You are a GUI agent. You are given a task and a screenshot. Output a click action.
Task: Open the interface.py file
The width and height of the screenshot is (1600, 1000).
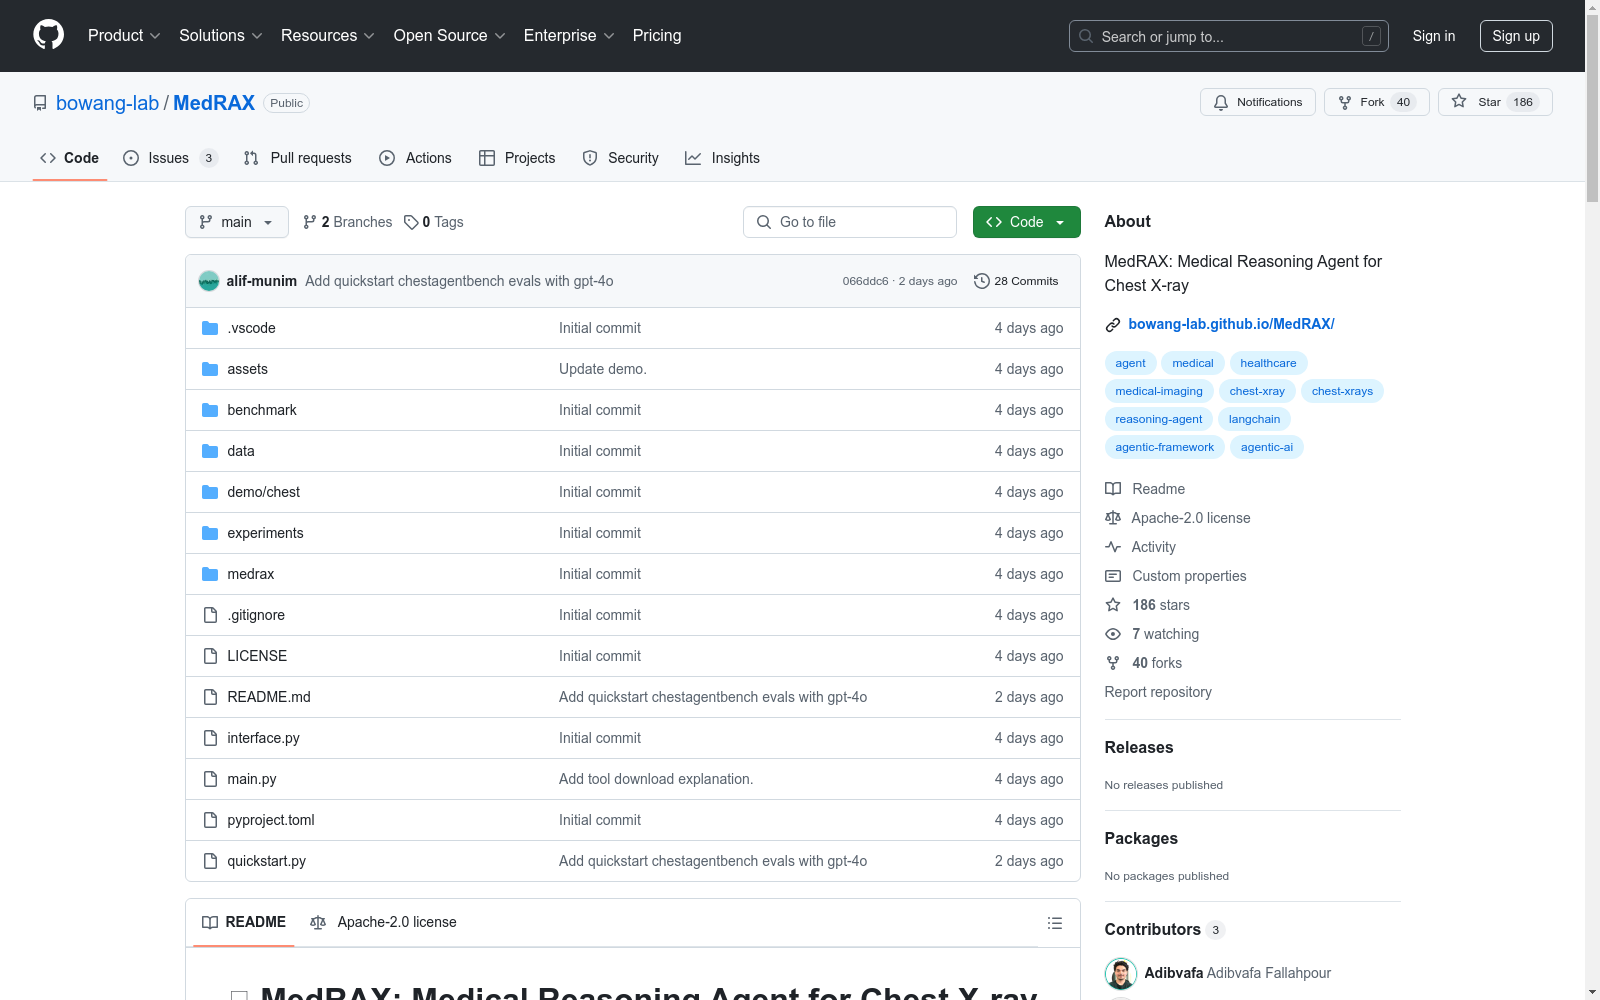pos(263,738)
